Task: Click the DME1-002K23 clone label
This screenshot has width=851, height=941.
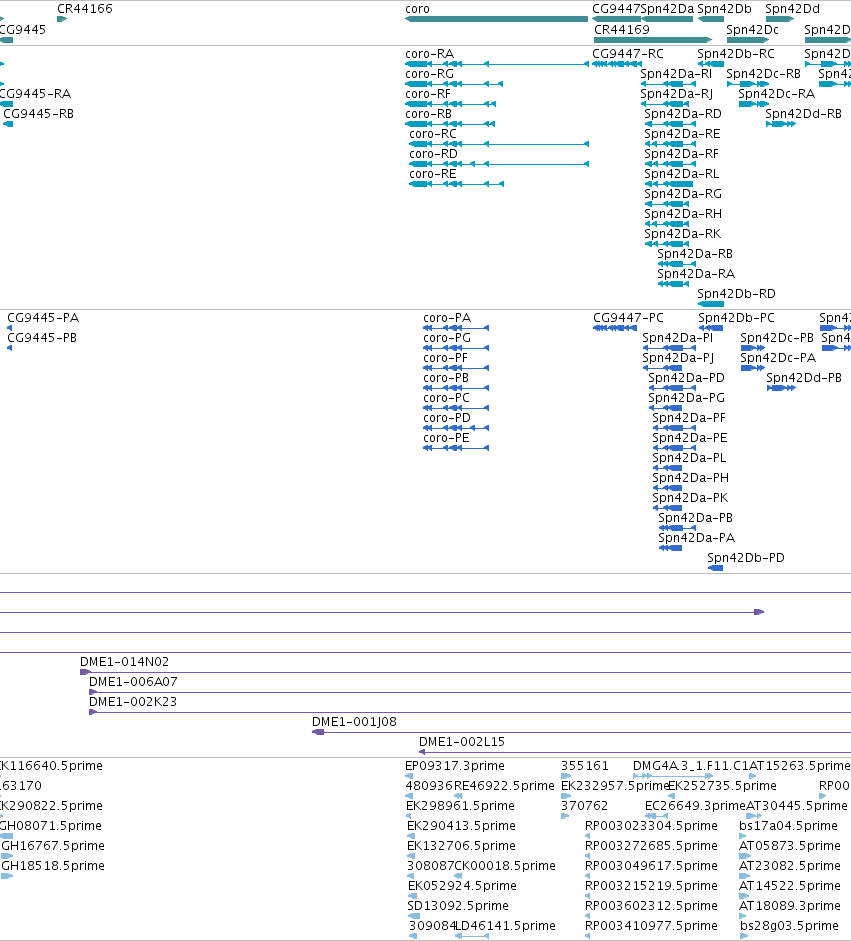Action: [x=133, y=702]
